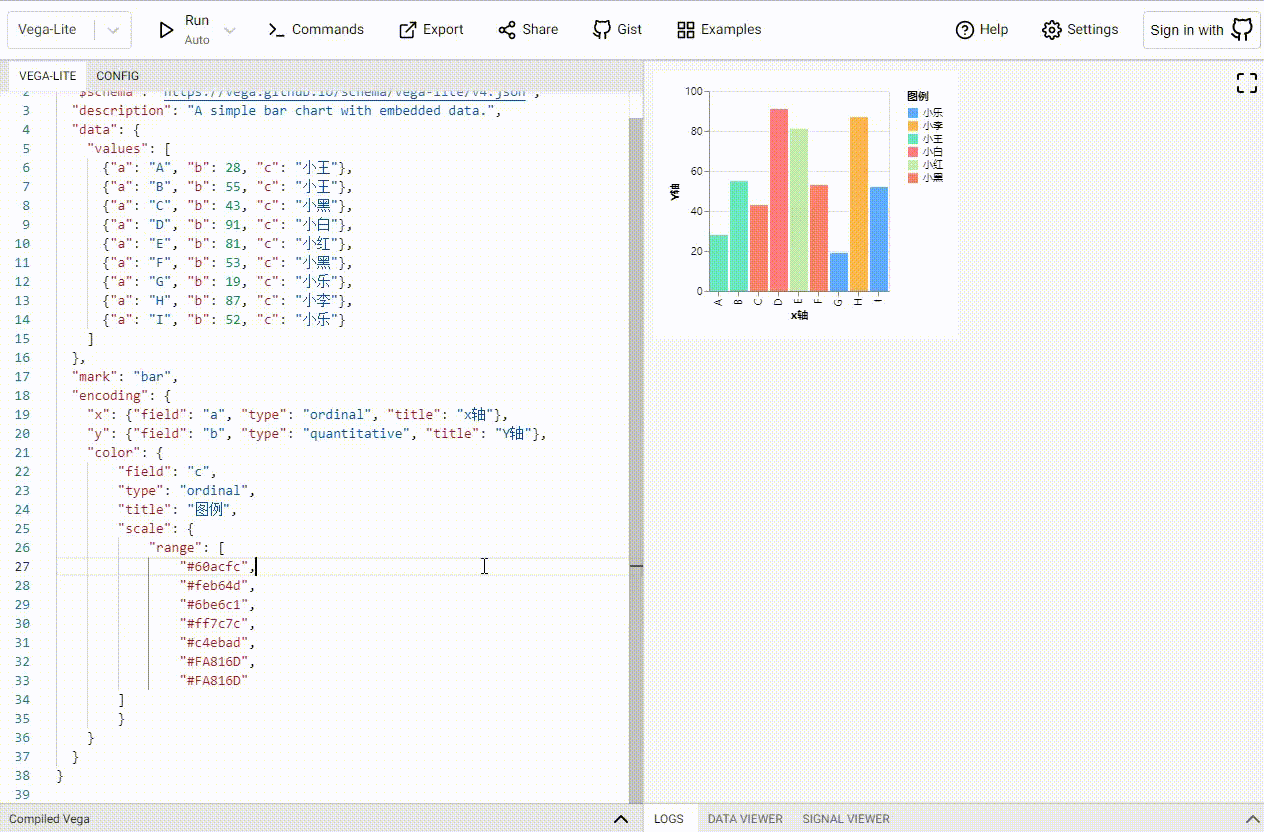Click the "#c4ebad" color value in code

coord(213,642)
